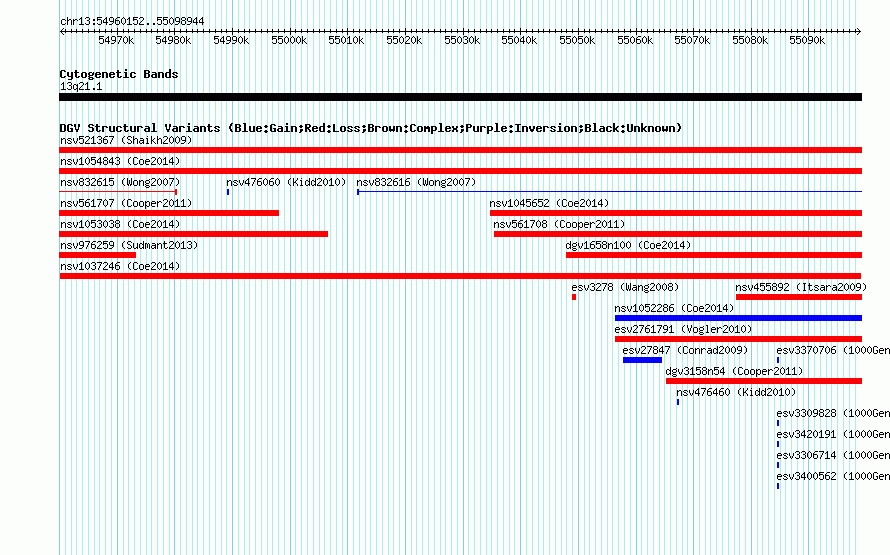Select nsv476060 (Kidd2010) variant label
The width and height of the screenshot is (890, 555).
coord(286,182)
